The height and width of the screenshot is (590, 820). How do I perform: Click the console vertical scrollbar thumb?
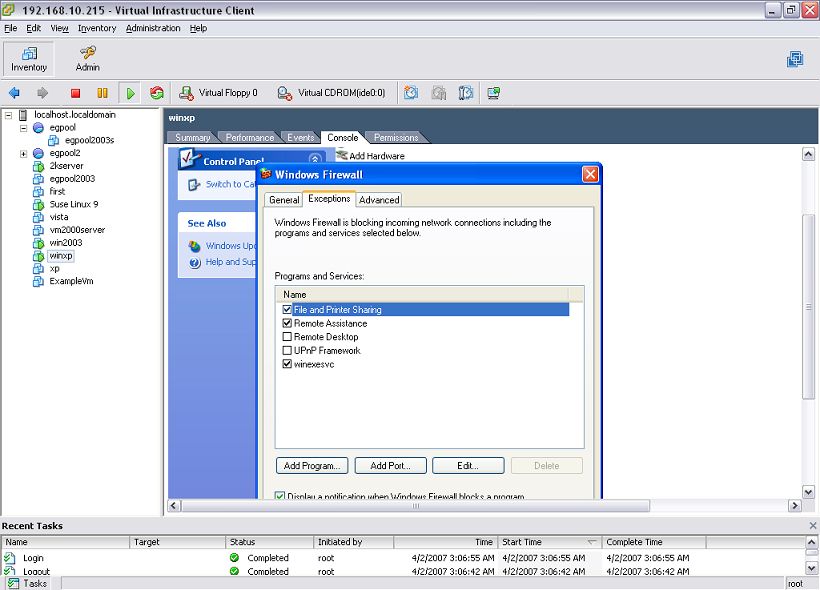[808, 307]
